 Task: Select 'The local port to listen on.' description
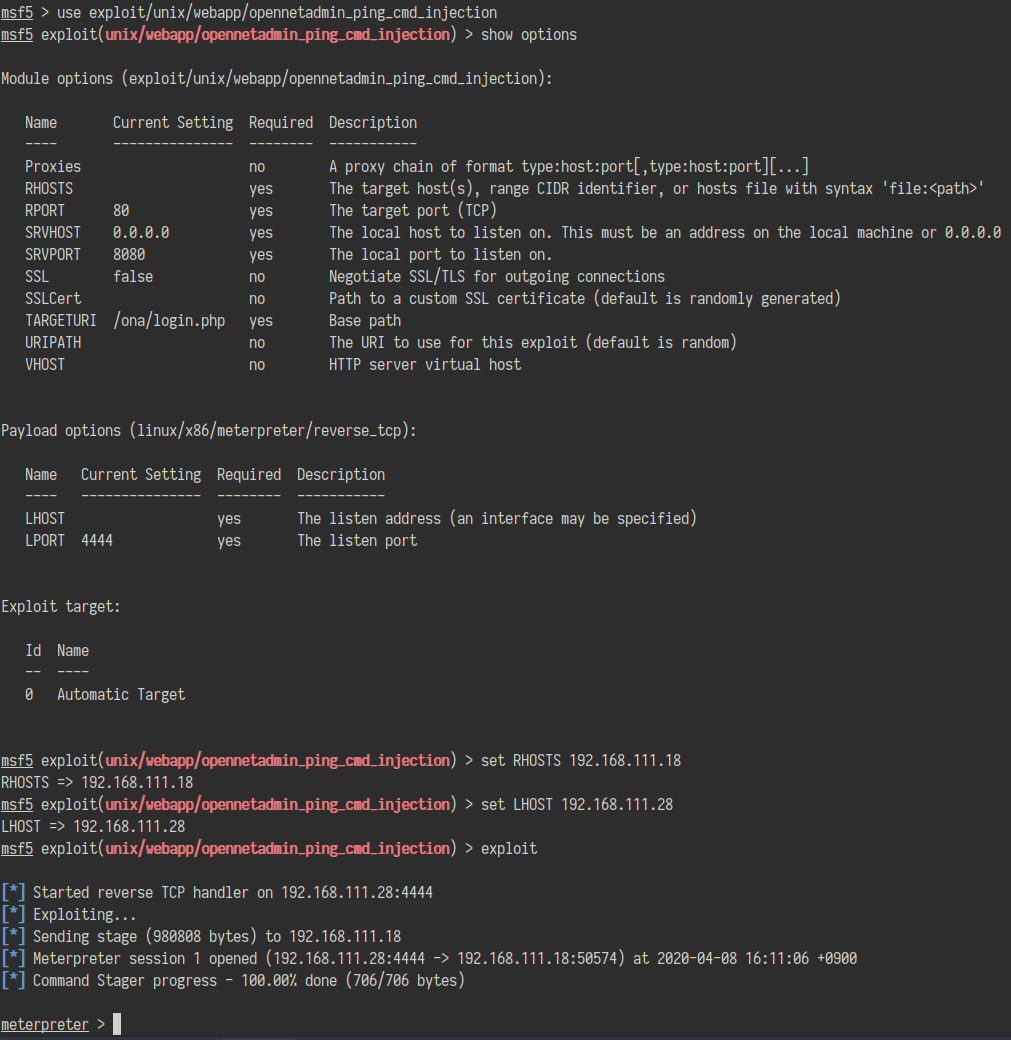pyautogui.click(x=440, y=254)
